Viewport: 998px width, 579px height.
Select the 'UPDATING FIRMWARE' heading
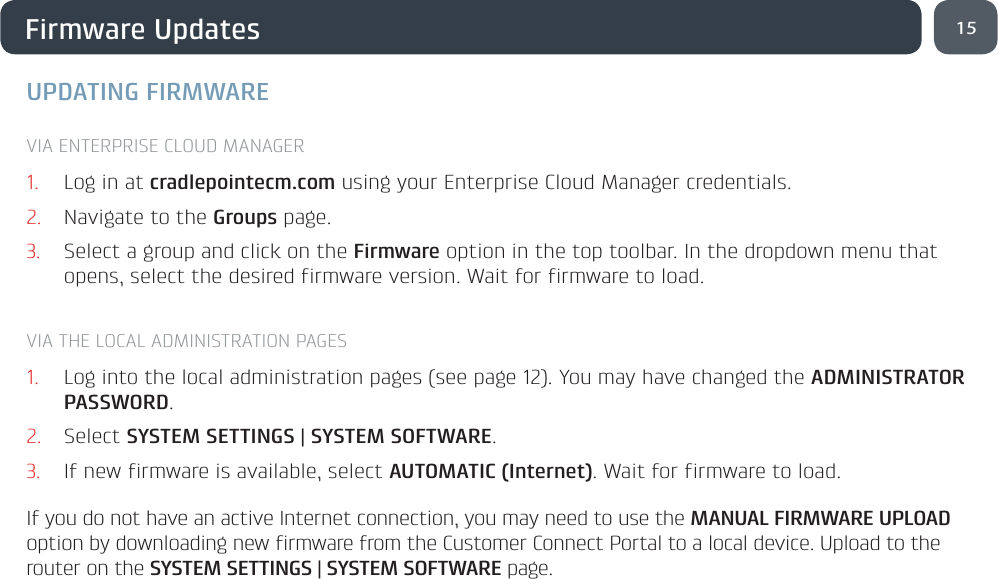pos(148,92)
